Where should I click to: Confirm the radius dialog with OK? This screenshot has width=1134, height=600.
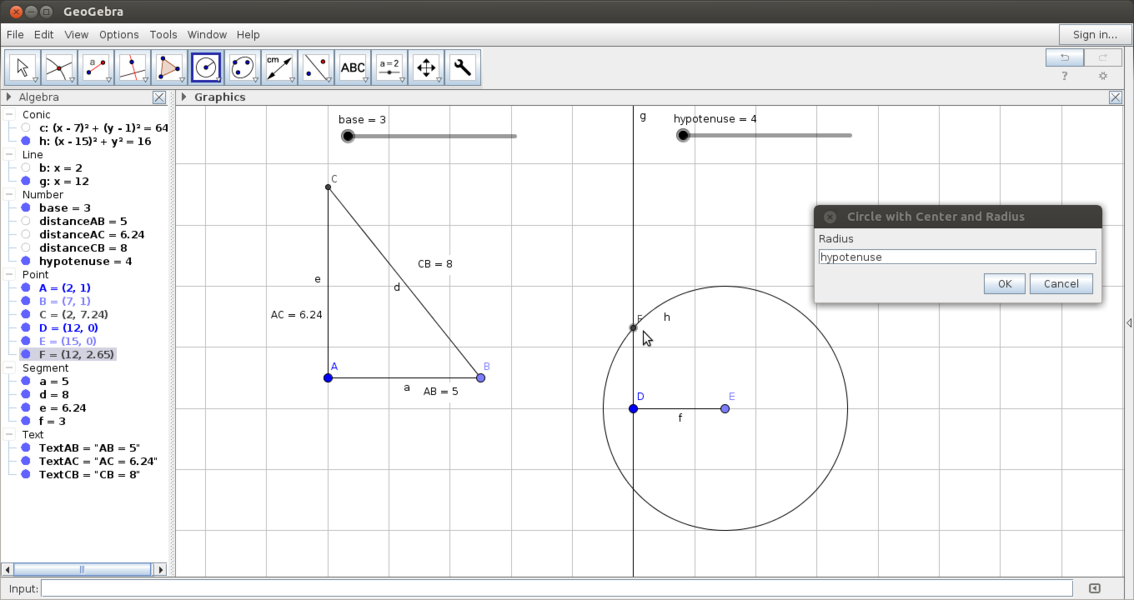(1003, 283)
